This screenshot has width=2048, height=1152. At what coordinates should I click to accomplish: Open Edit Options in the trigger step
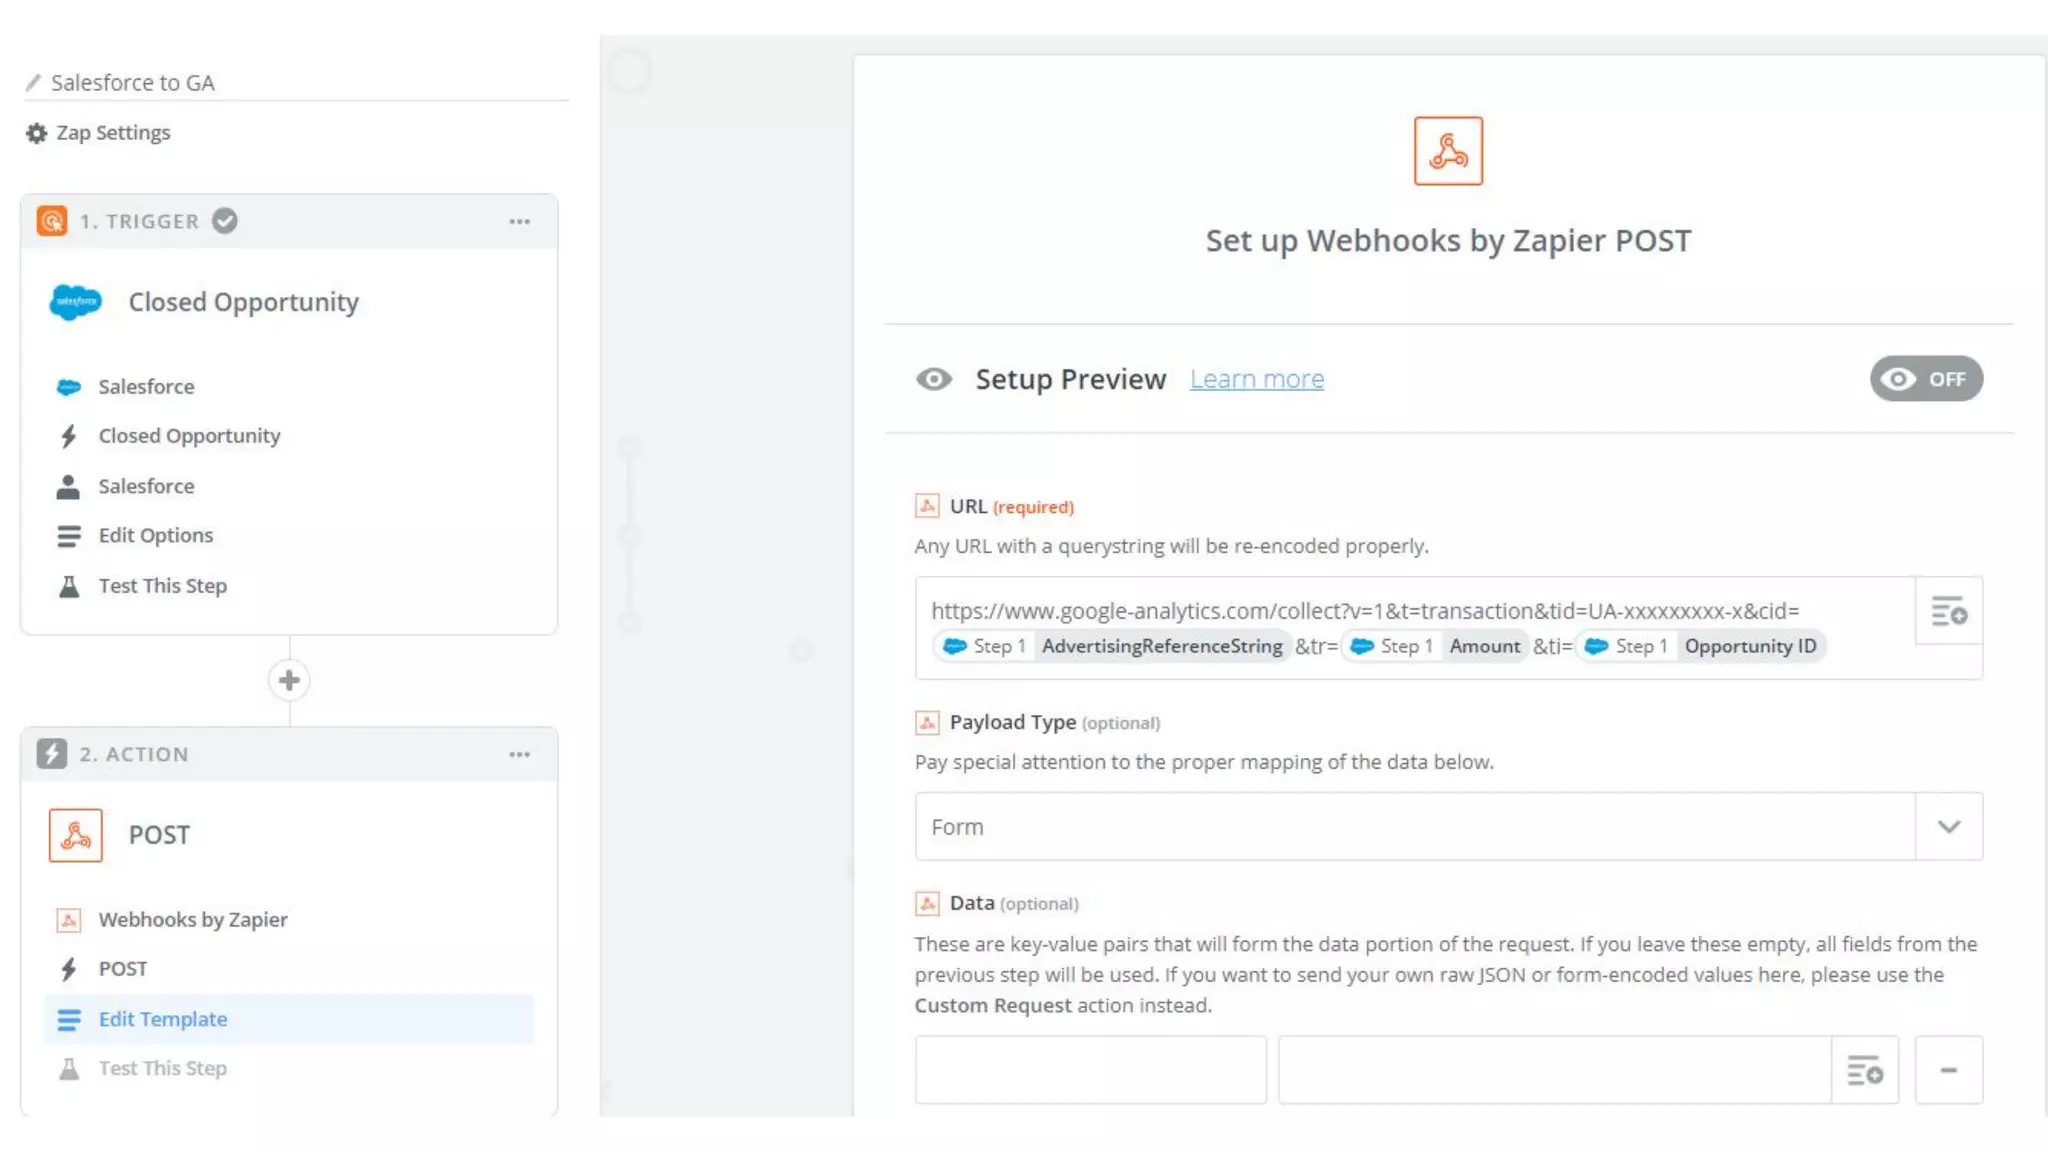(x=156, y=536)
